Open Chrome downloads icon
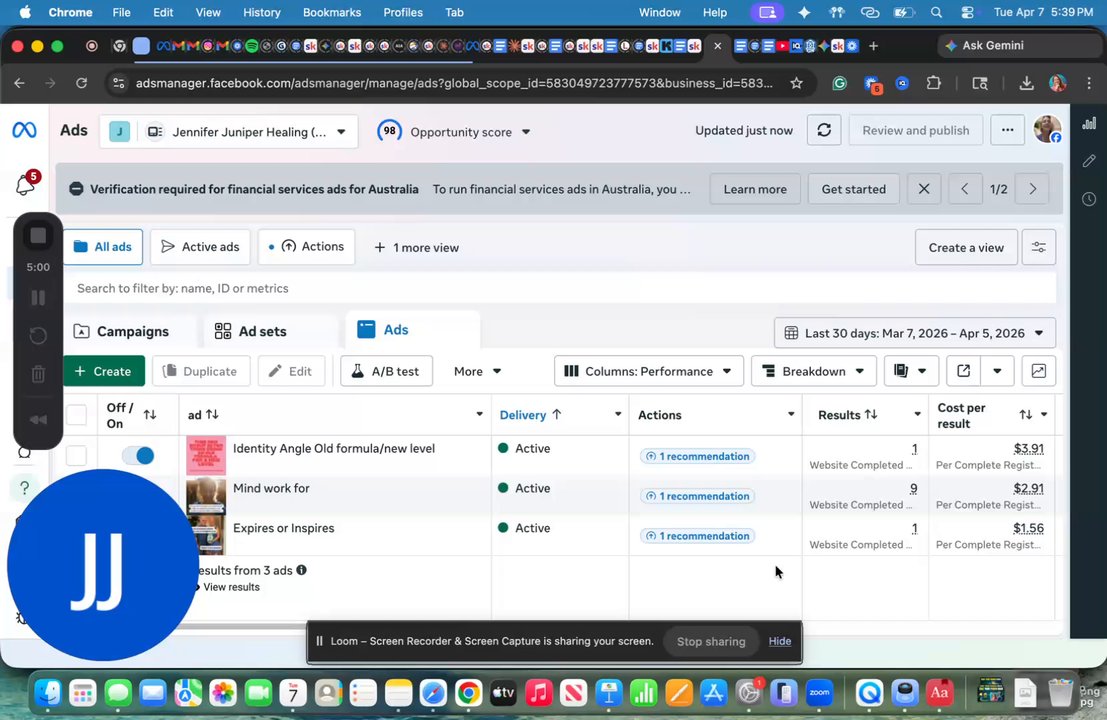 click(1026, 83)
